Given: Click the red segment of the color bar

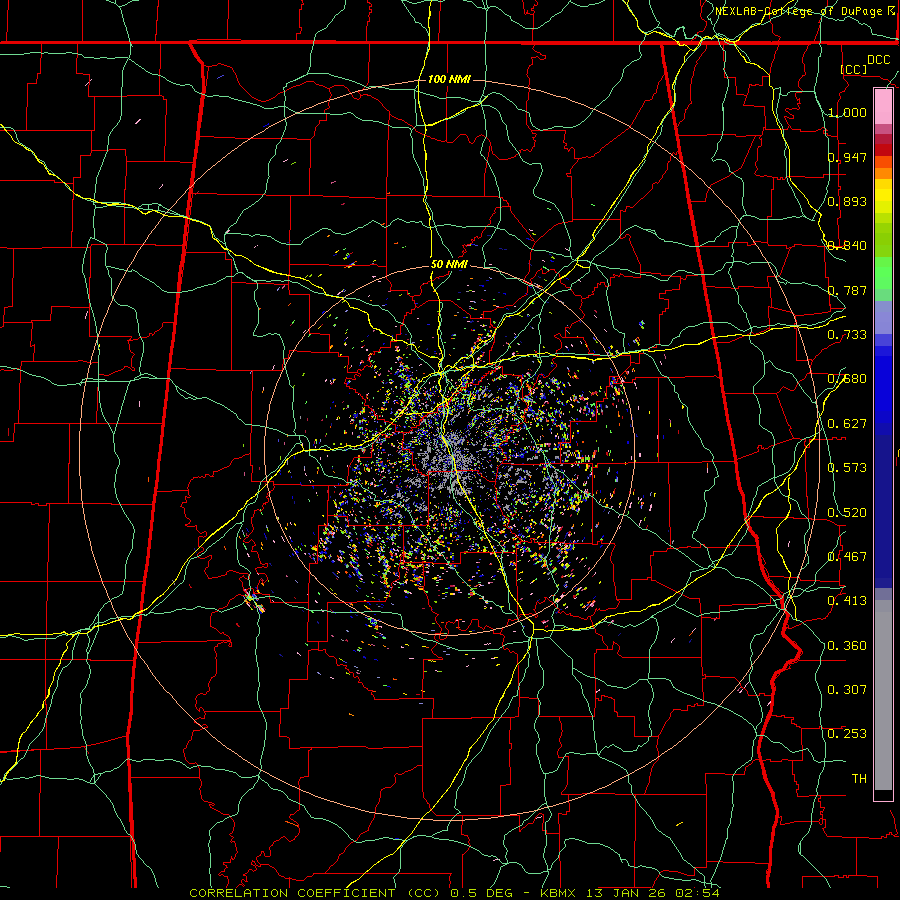Looking at the screenshot, I should tap(883, 150).
